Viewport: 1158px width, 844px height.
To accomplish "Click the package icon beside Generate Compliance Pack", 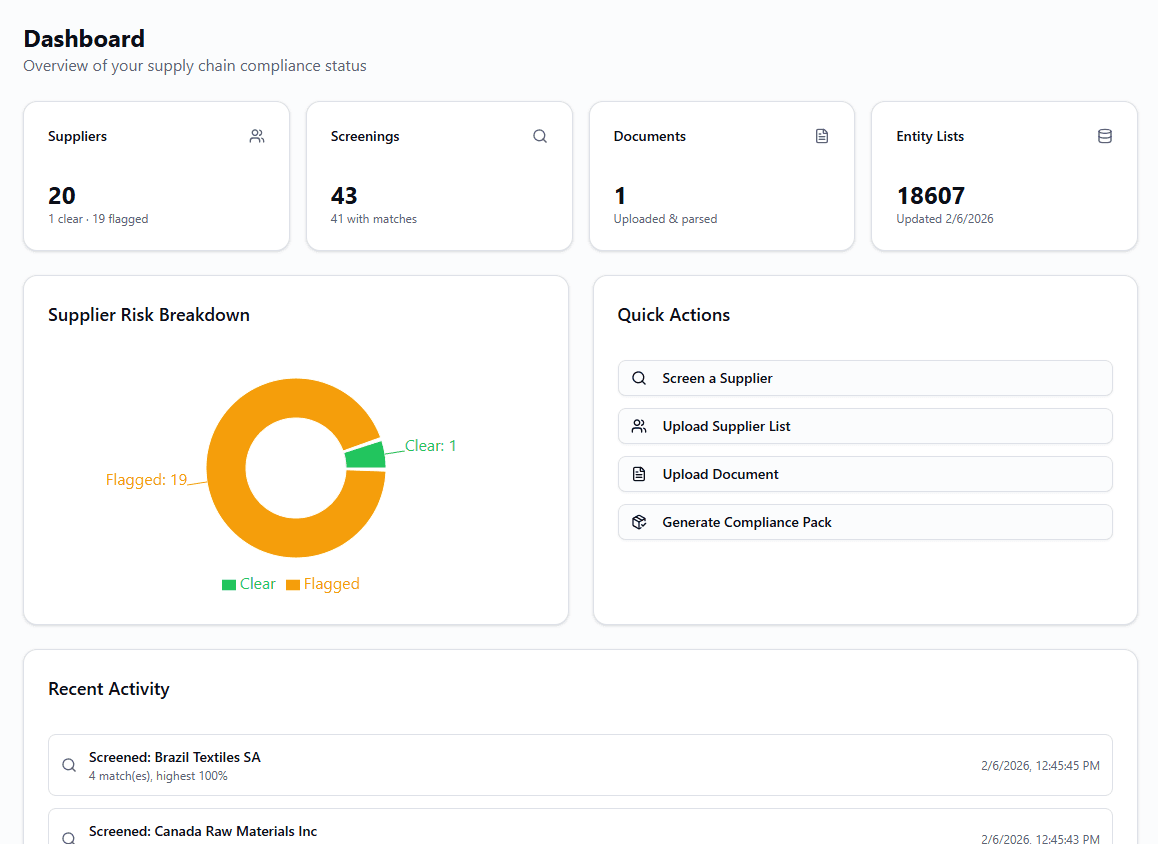I will [x=639, y=522].
